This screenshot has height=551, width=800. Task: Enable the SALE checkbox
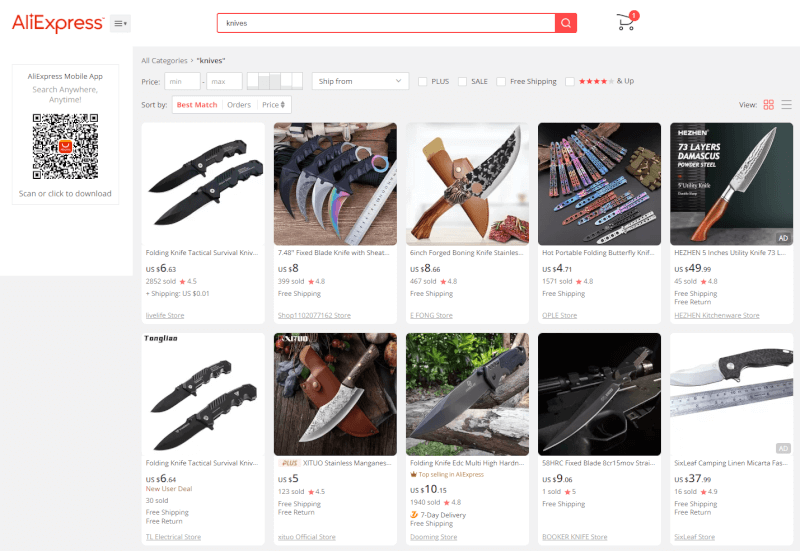462,82
